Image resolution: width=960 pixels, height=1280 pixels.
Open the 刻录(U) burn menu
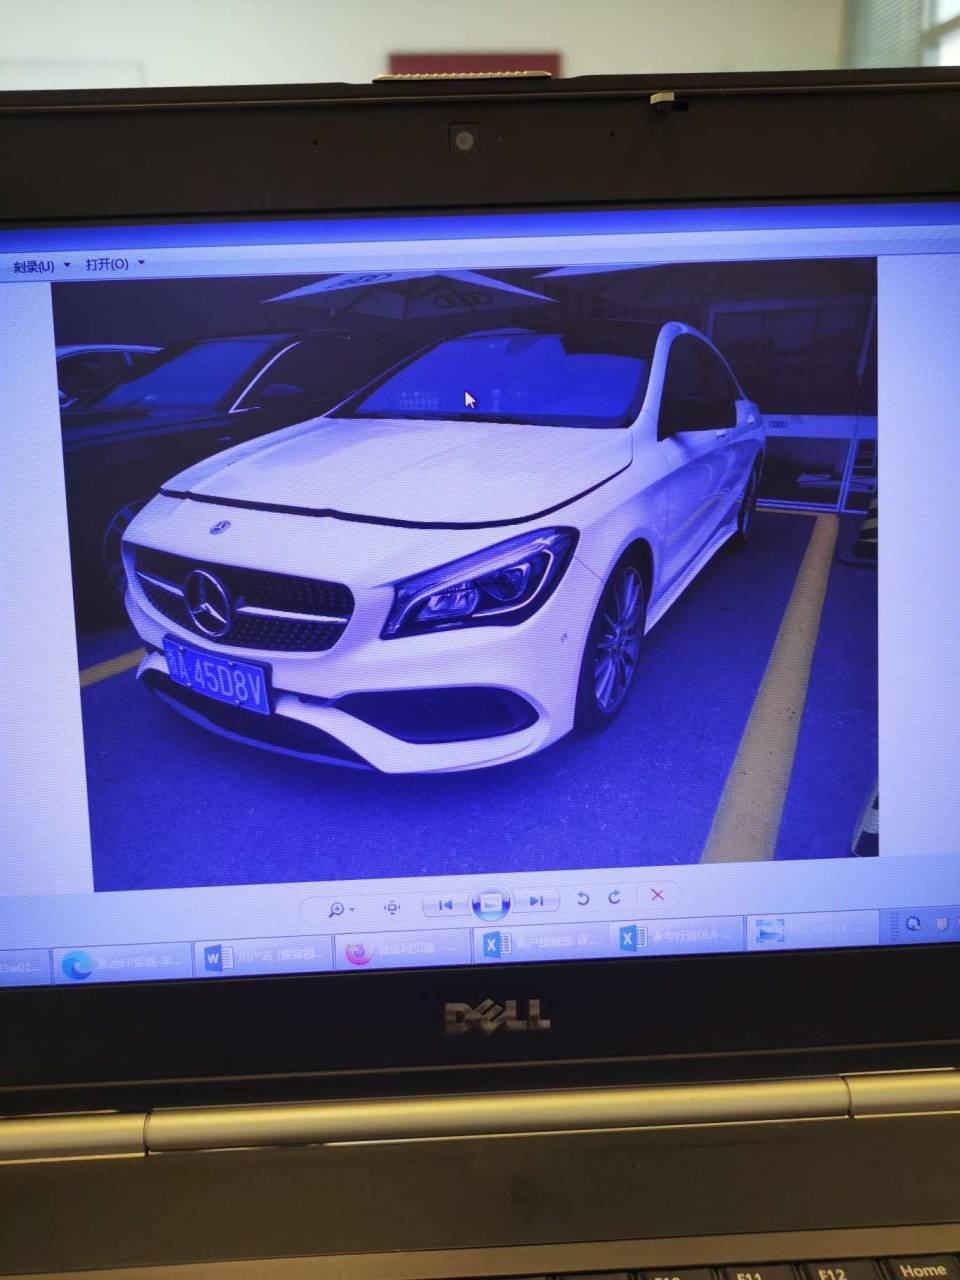pyautogui.click(x=33, y=266)
